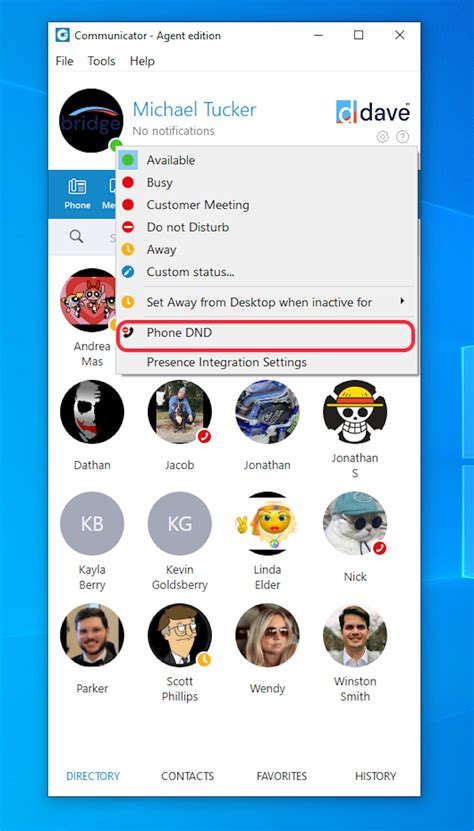Click the dave logo

coord(373,112)
